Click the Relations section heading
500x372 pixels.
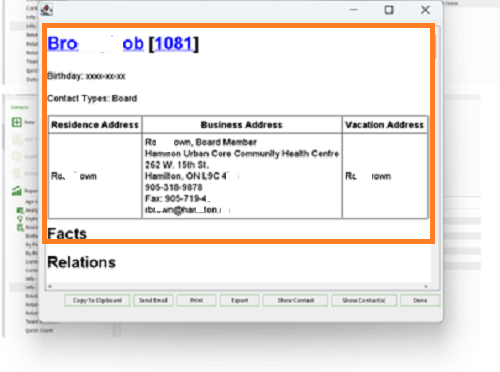click(82, 262)
